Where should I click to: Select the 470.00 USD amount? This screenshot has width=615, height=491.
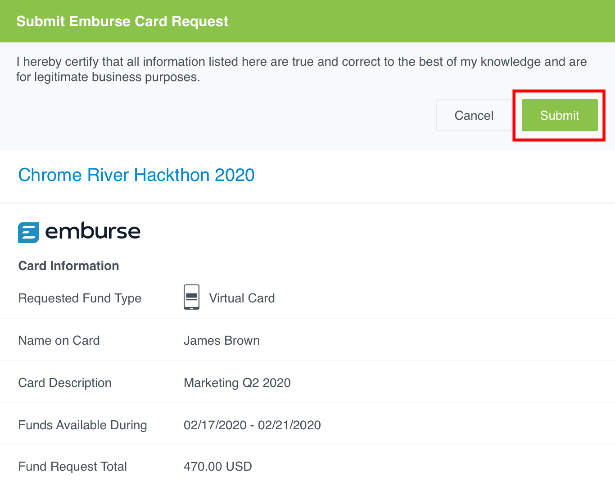218,467
